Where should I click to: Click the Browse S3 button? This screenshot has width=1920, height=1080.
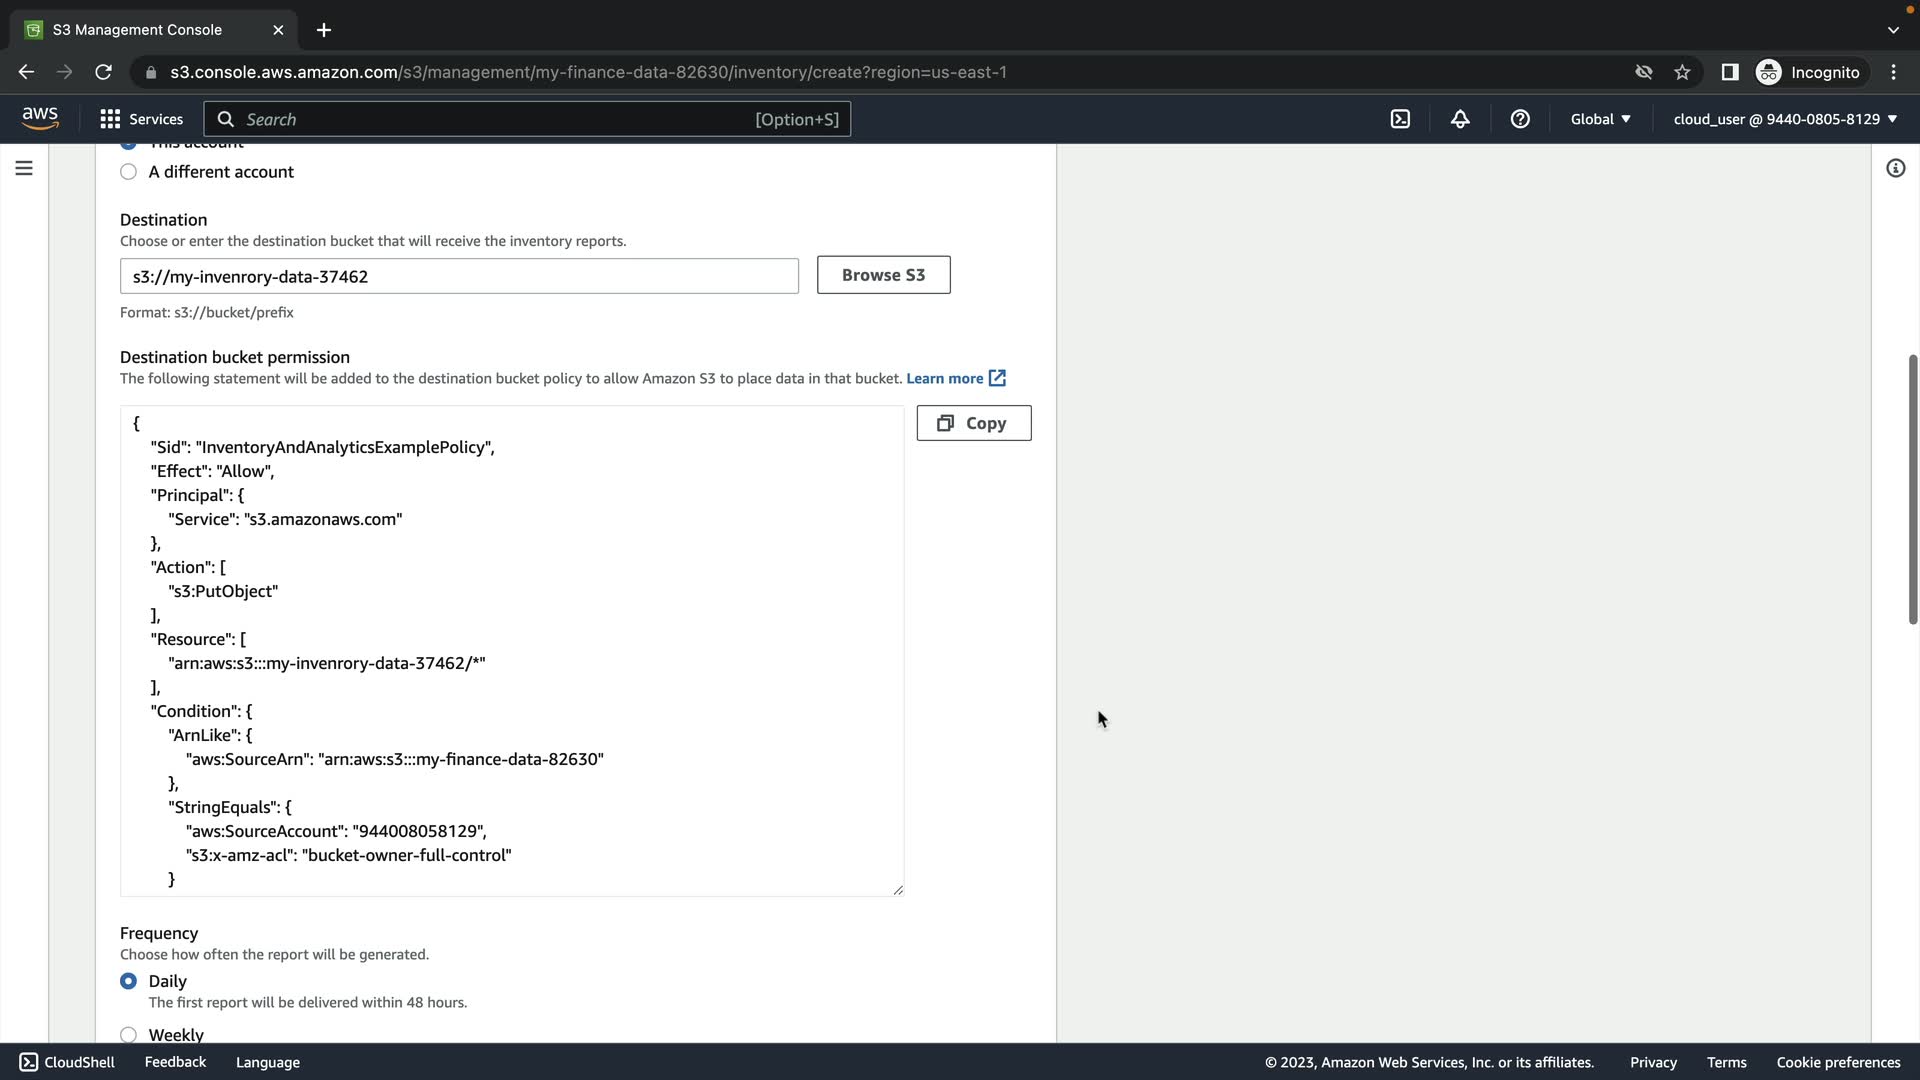point(883,275)
